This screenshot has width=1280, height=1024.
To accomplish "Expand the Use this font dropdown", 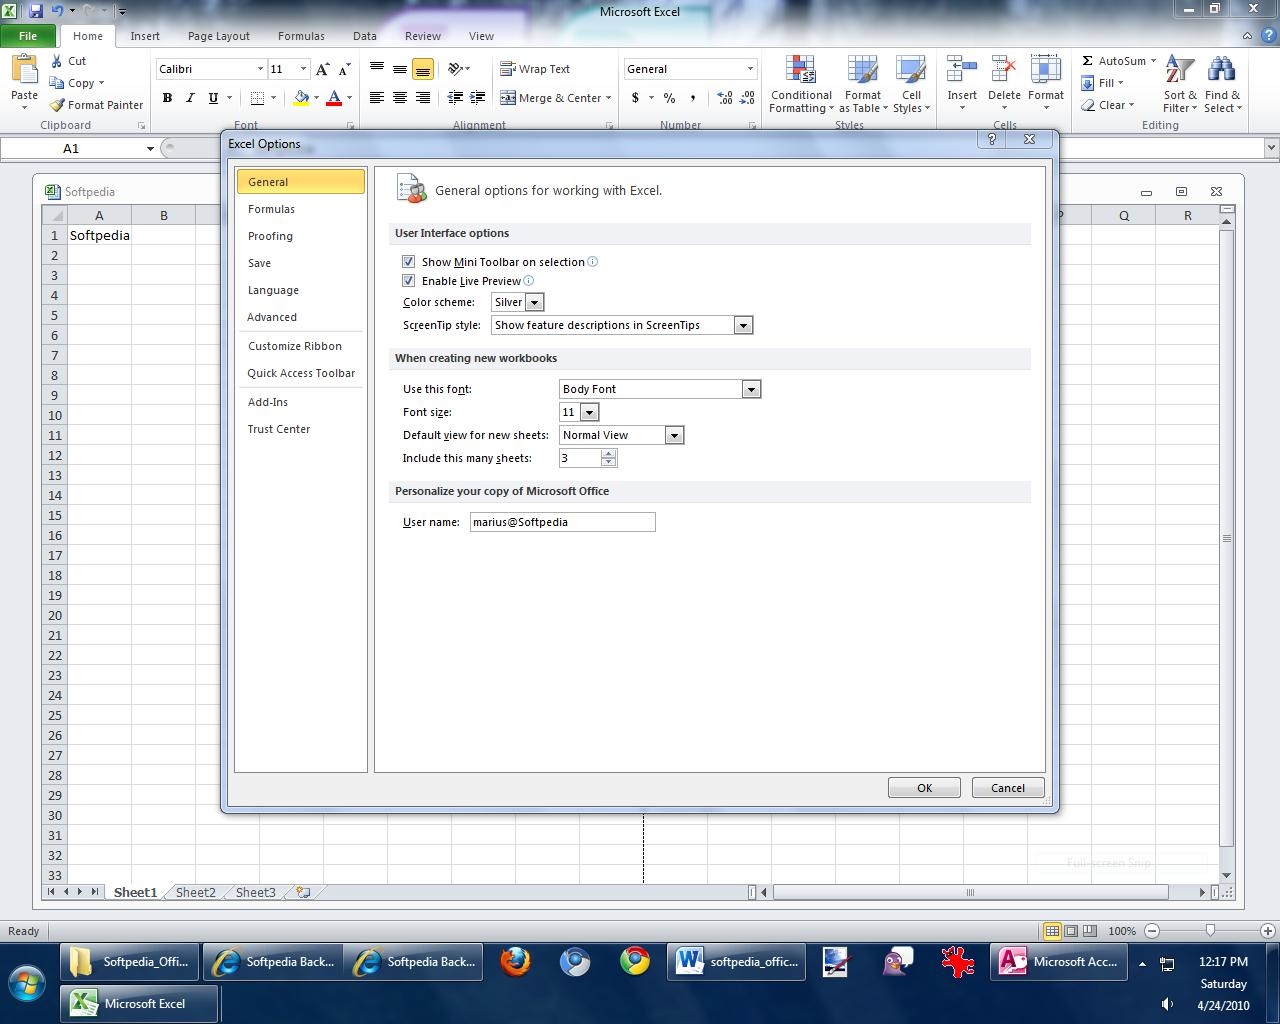I will click(x=751, y=389).
